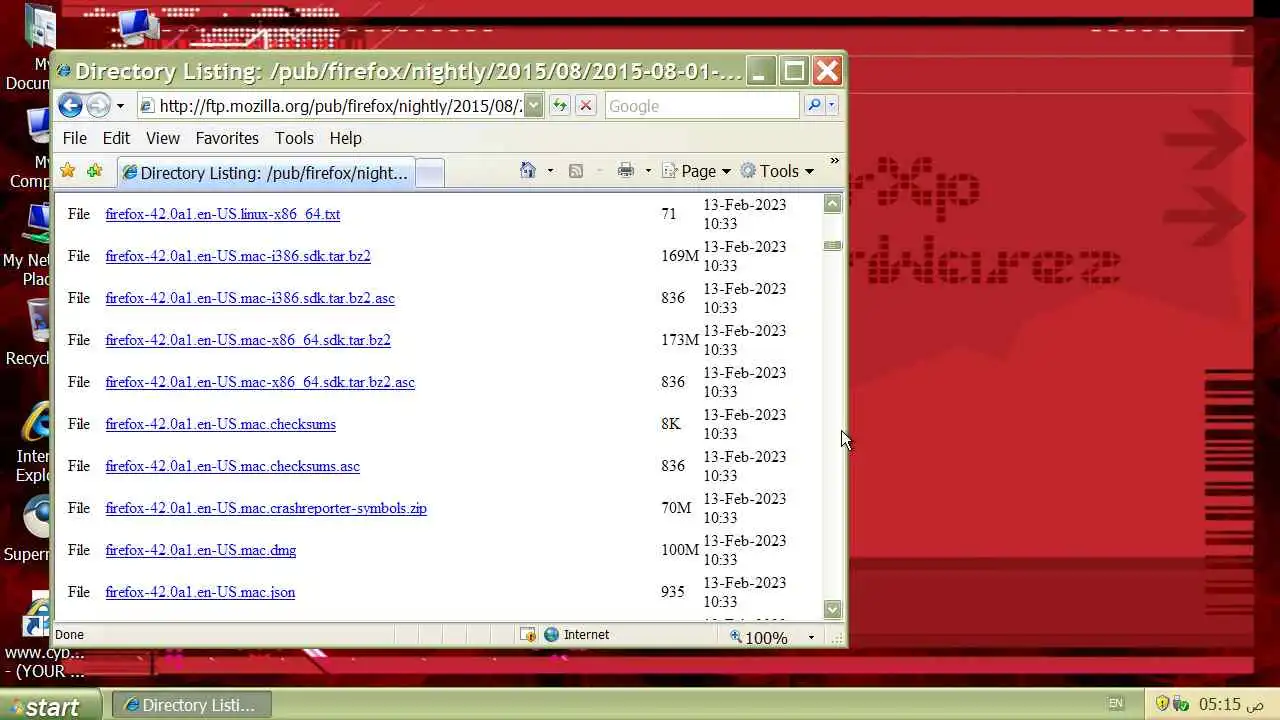
Task: Open the Page toolbar menu
Action: pyautogui.click(x=697, y=171)
